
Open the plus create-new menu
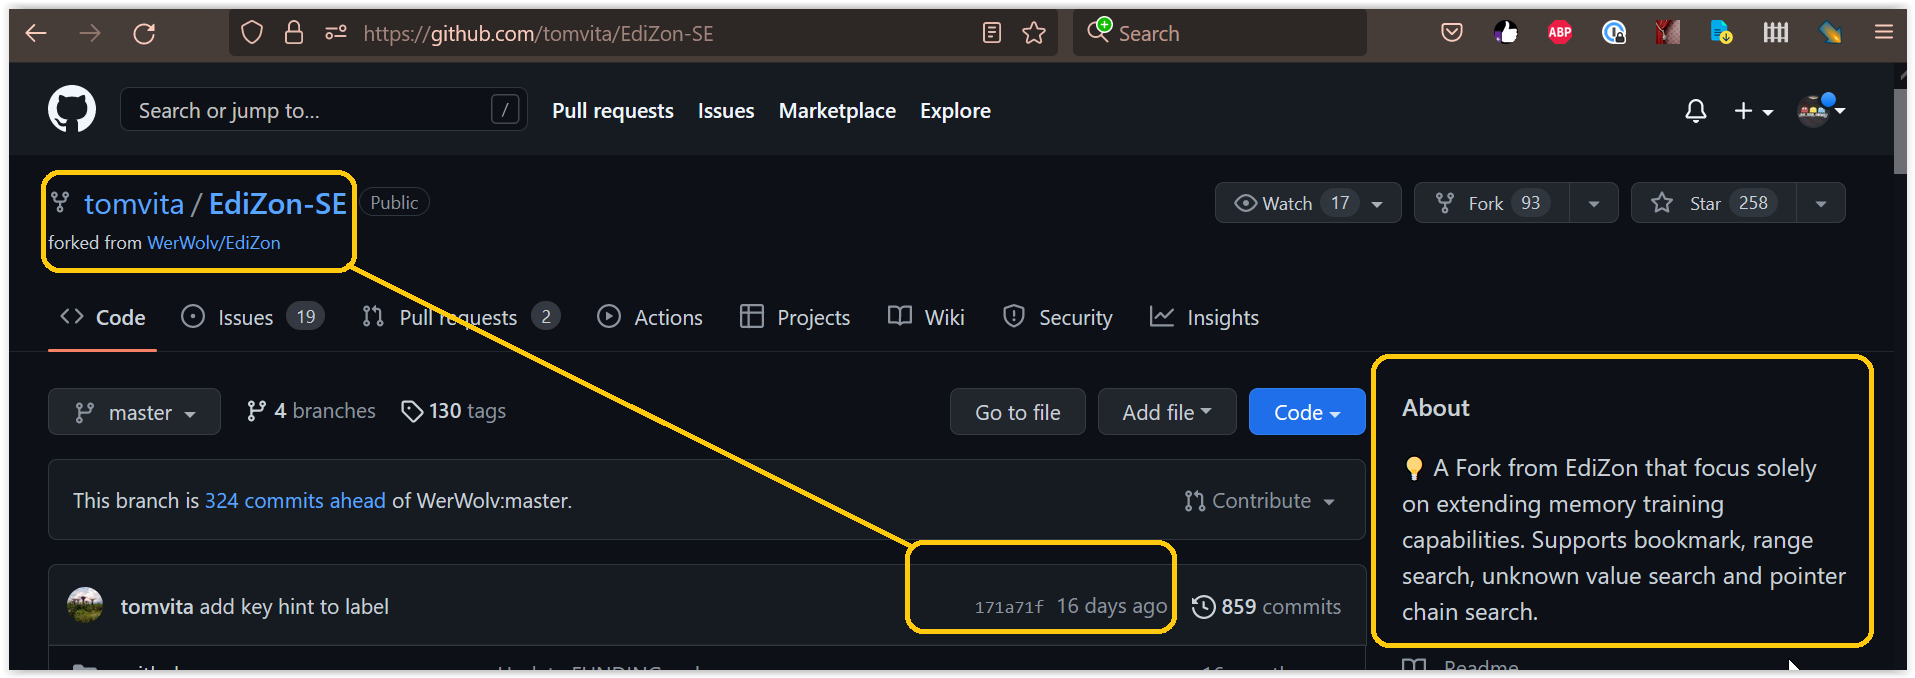[1753, 111]
